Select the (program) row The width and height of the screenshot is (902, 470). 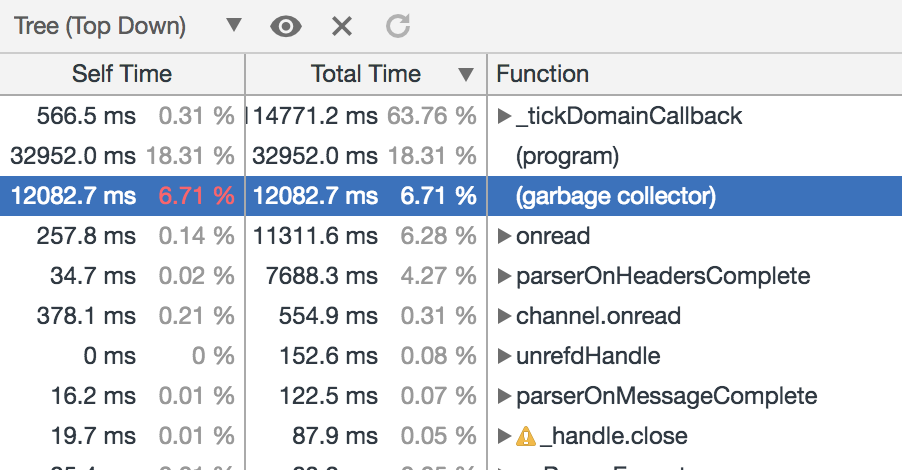567,156
